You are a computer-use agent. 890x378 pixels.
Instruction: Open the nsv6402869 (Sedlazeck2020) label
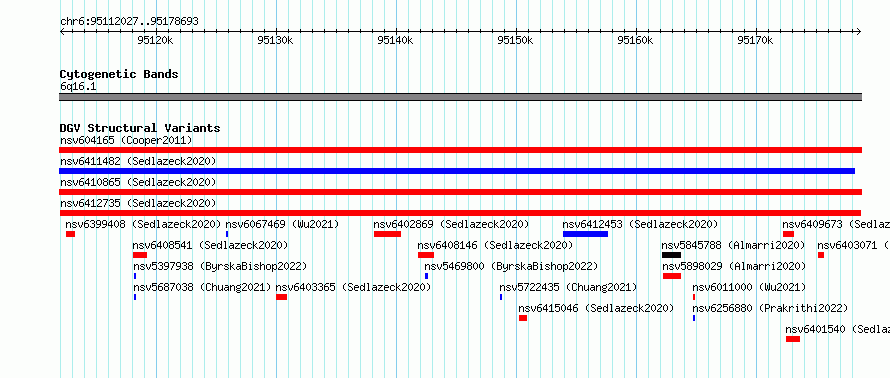(x=451, y=224)
